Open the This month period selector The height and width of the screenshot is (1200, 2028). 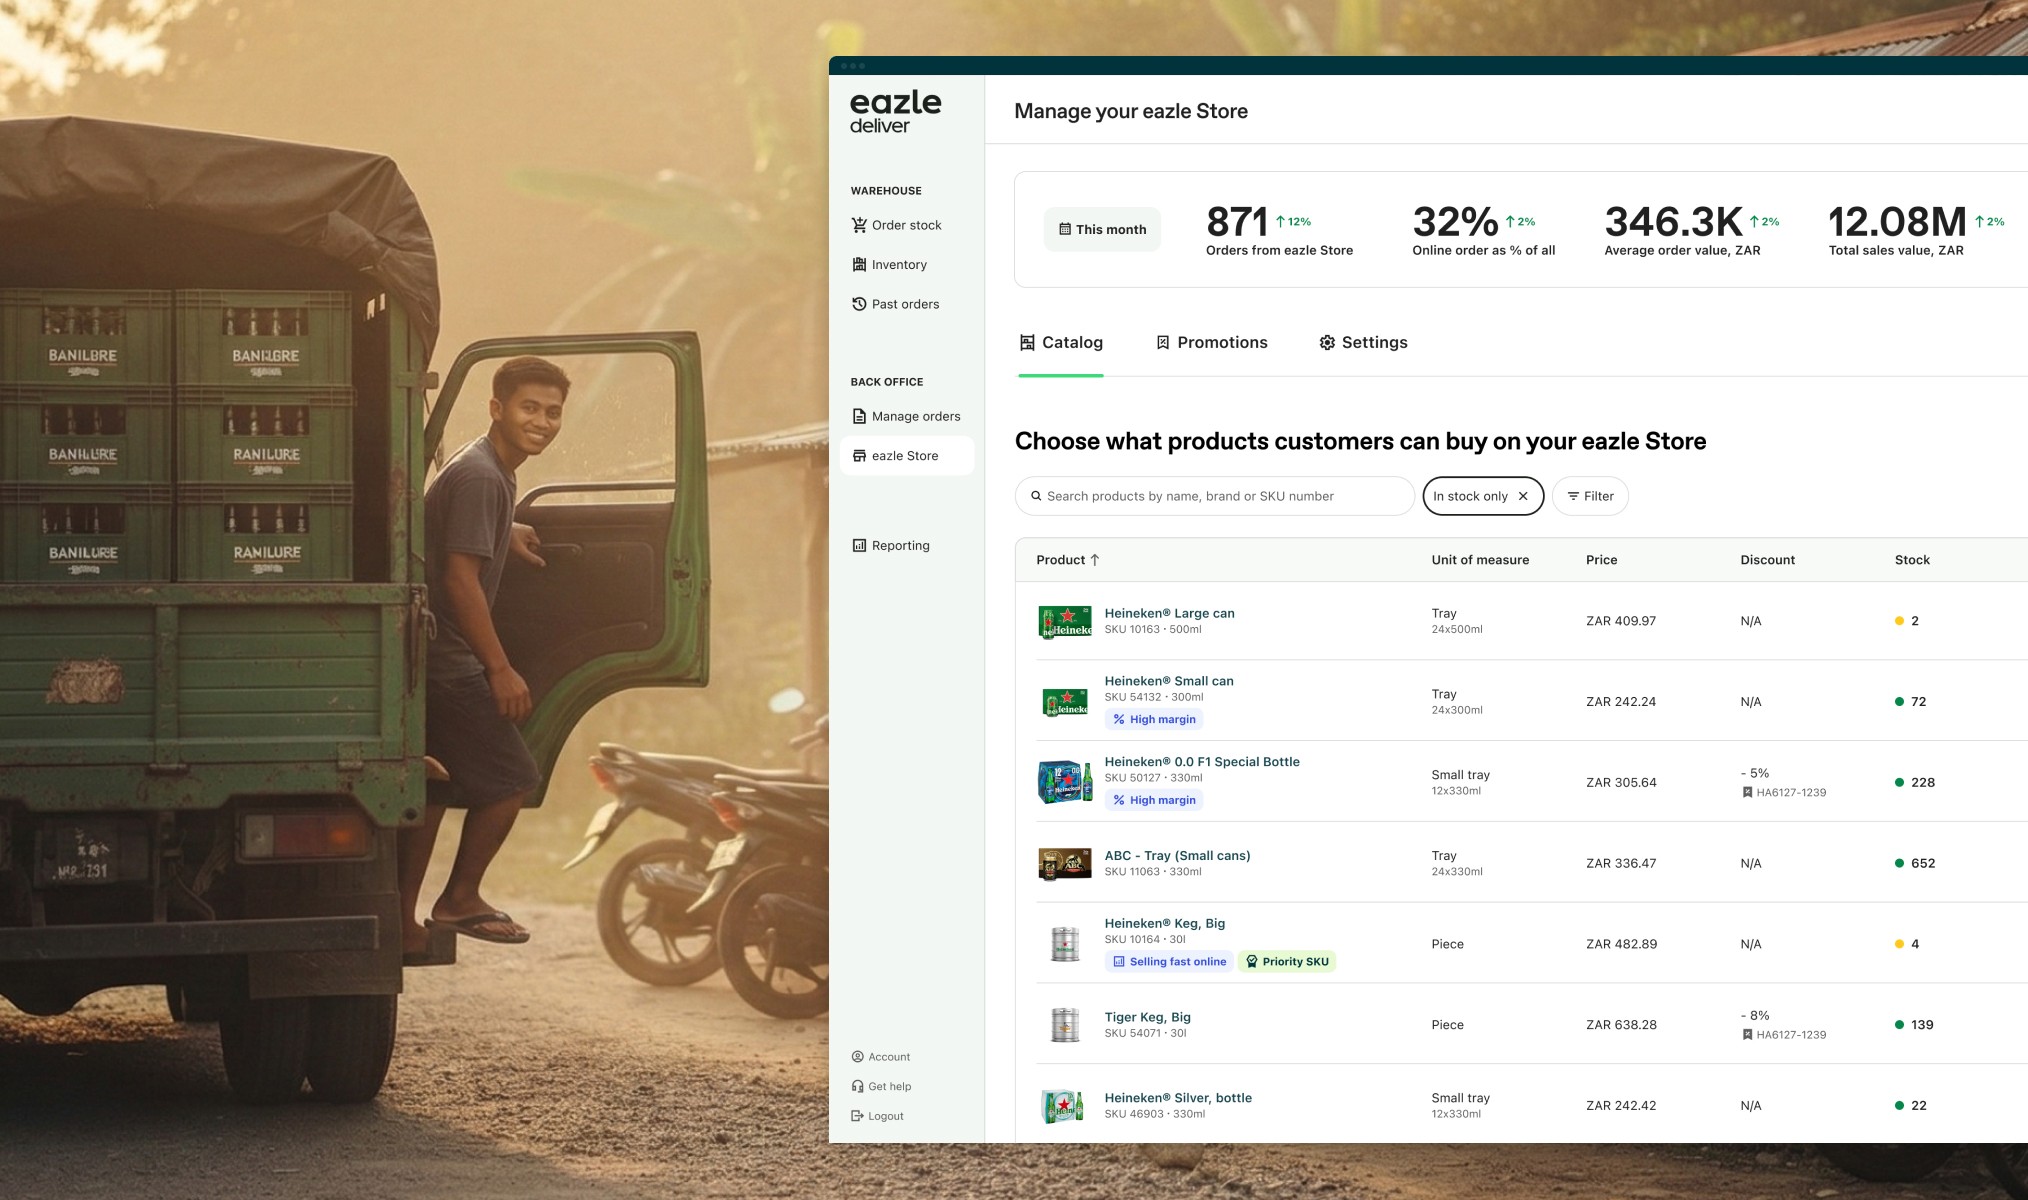point(1102,229)
